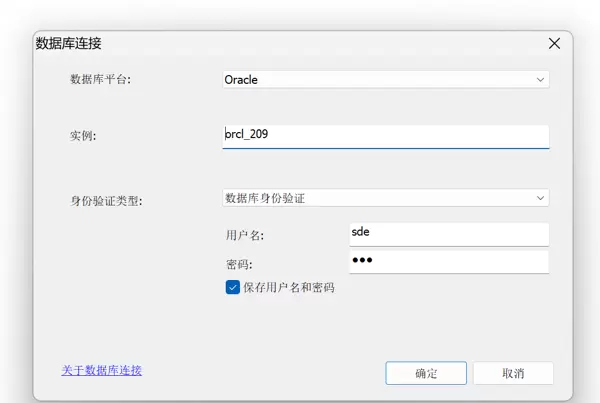
Task: Click the 数据库平台 label
Action: click(99, 80)
